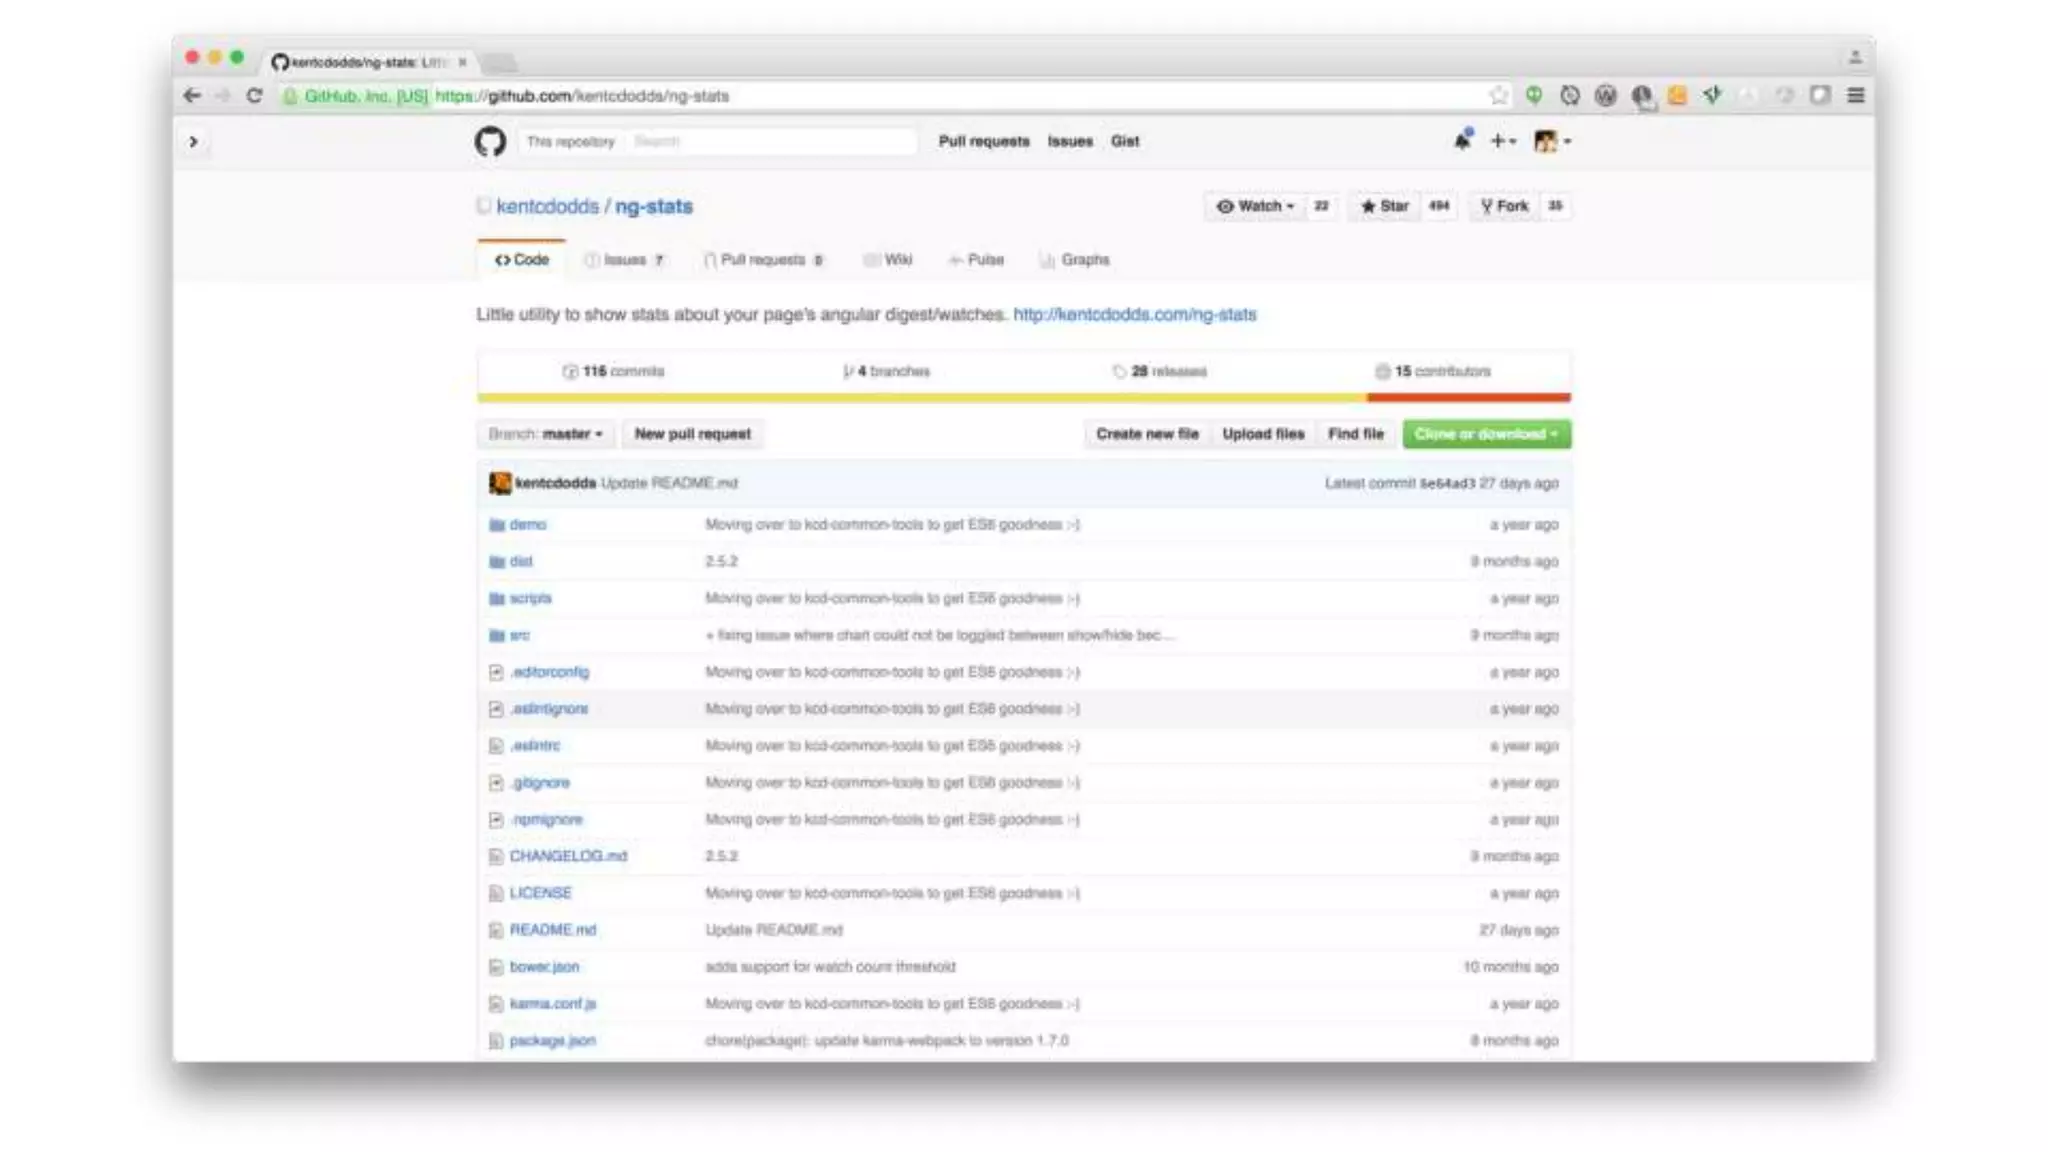The image size is (2048, 1152).
Task: Click the bookmark star in the address bar
Action: click(x=1498, y=96)
